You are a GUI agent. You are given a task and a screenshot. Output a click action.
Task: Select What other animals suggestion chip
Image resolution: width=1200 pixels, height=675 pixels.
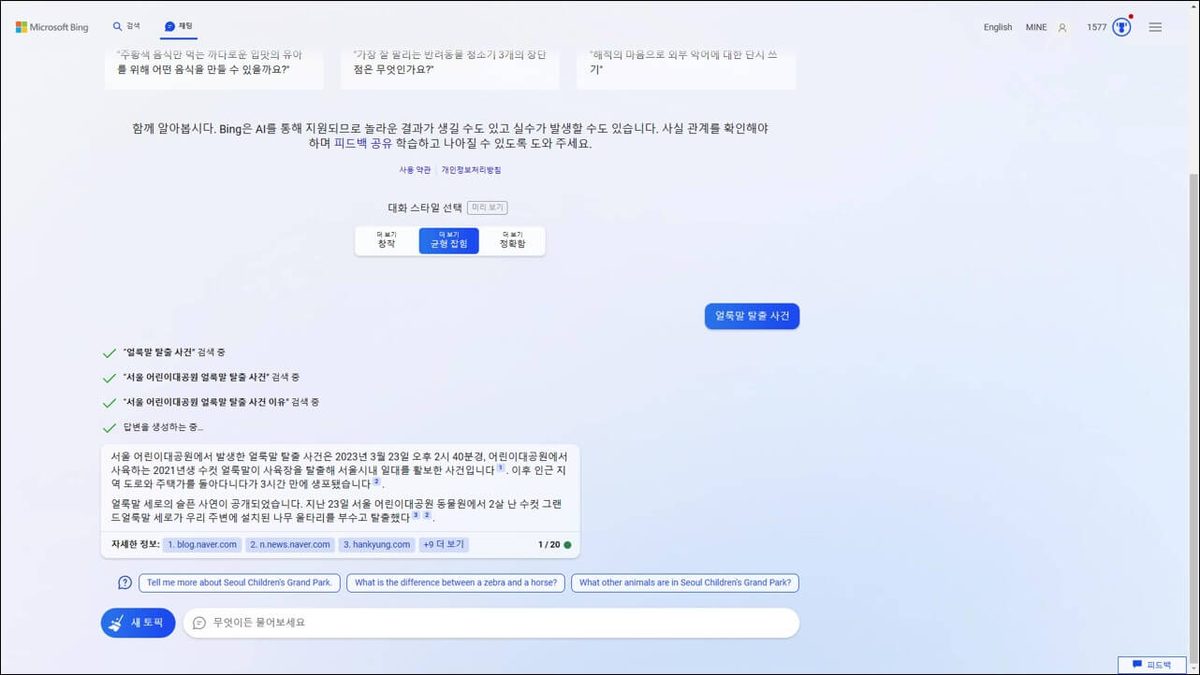(x=686, y=583)
